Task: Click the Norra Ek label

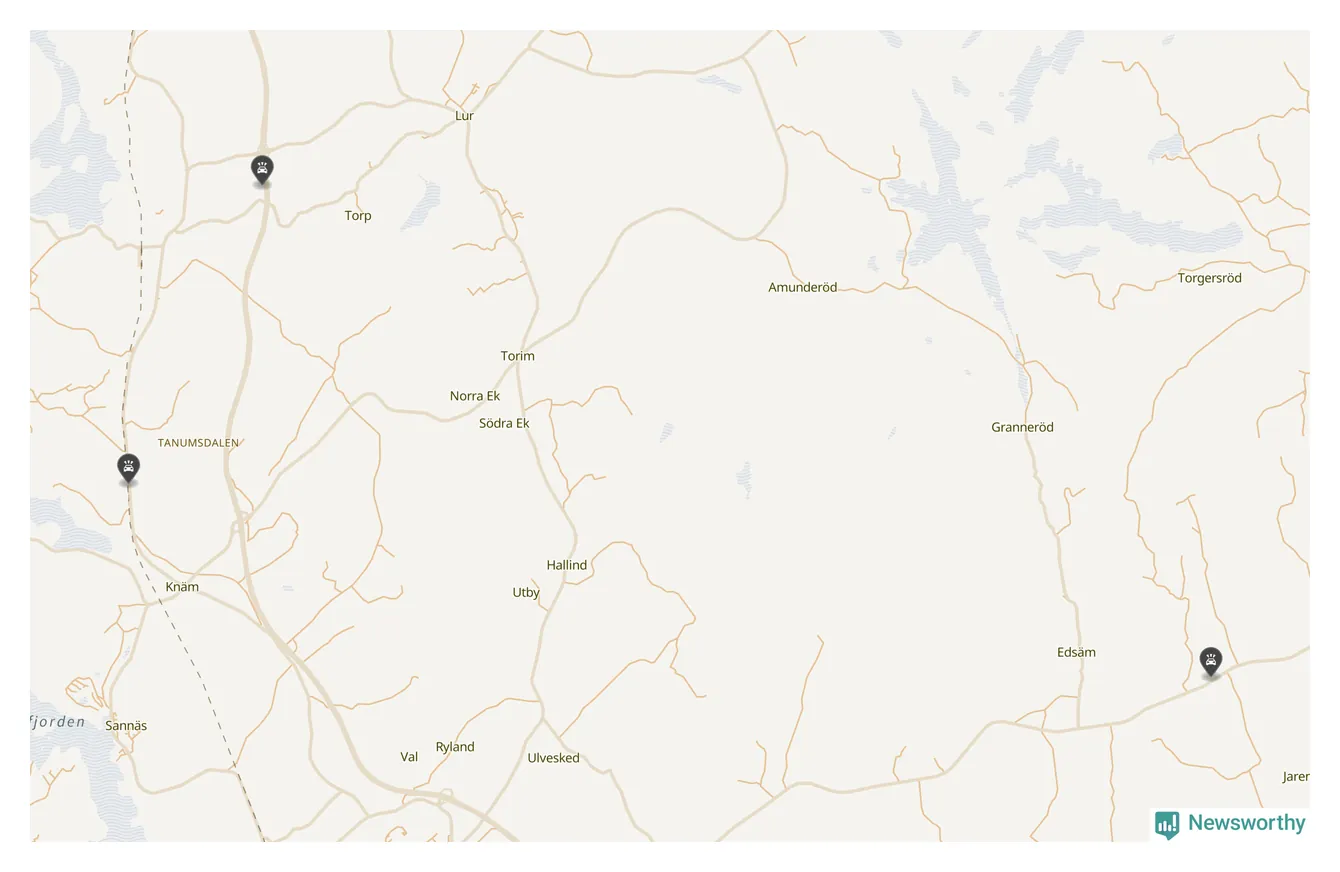Action: click(475, 396)
